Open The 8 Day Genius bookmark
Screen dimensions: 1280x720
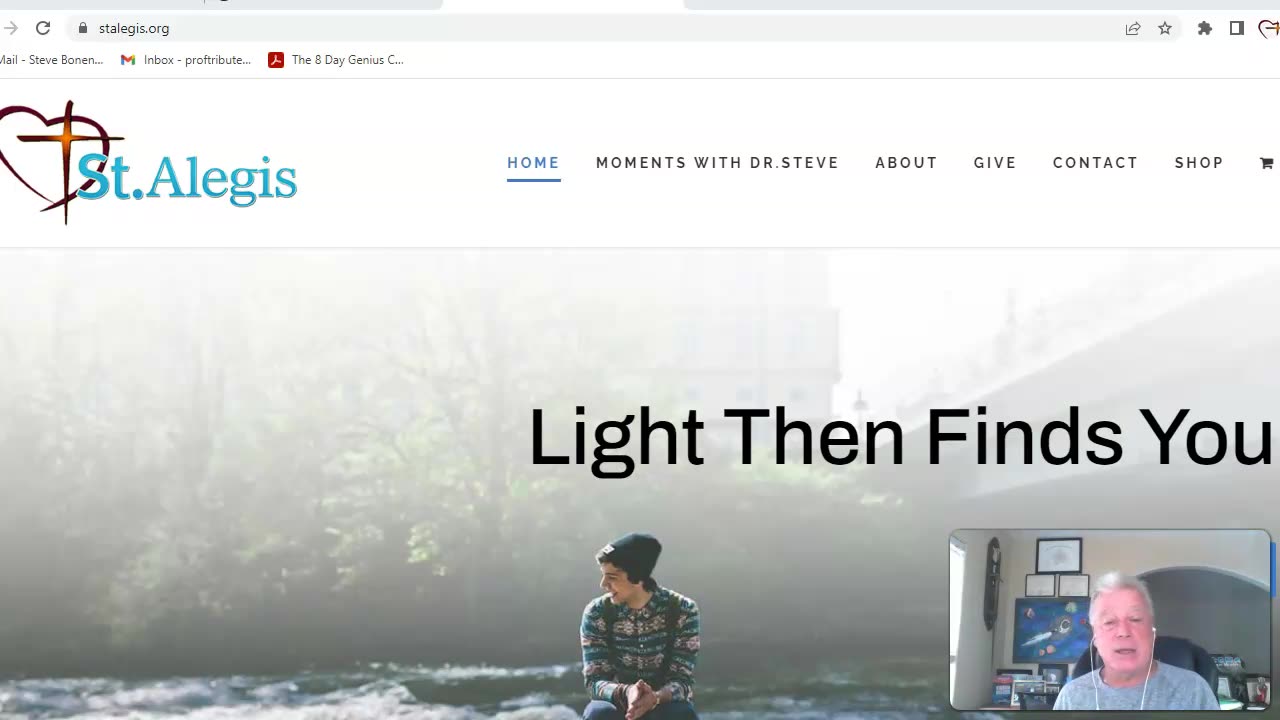tap(336, 60)
